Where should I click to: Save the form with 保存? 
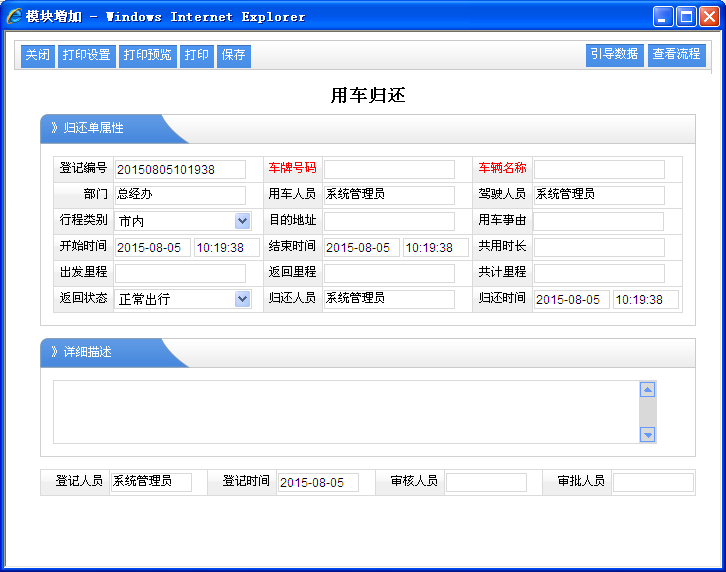point(233,56)
